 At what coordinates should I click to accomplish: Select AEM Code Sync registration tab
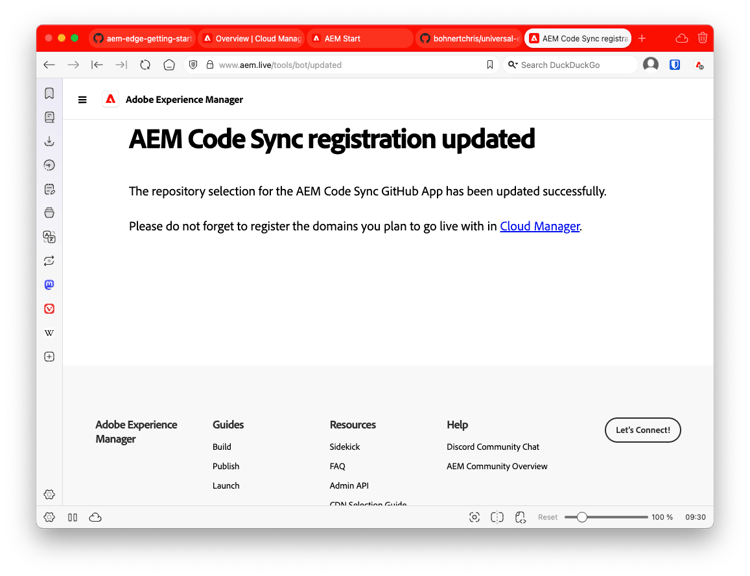tap(578, 38)
